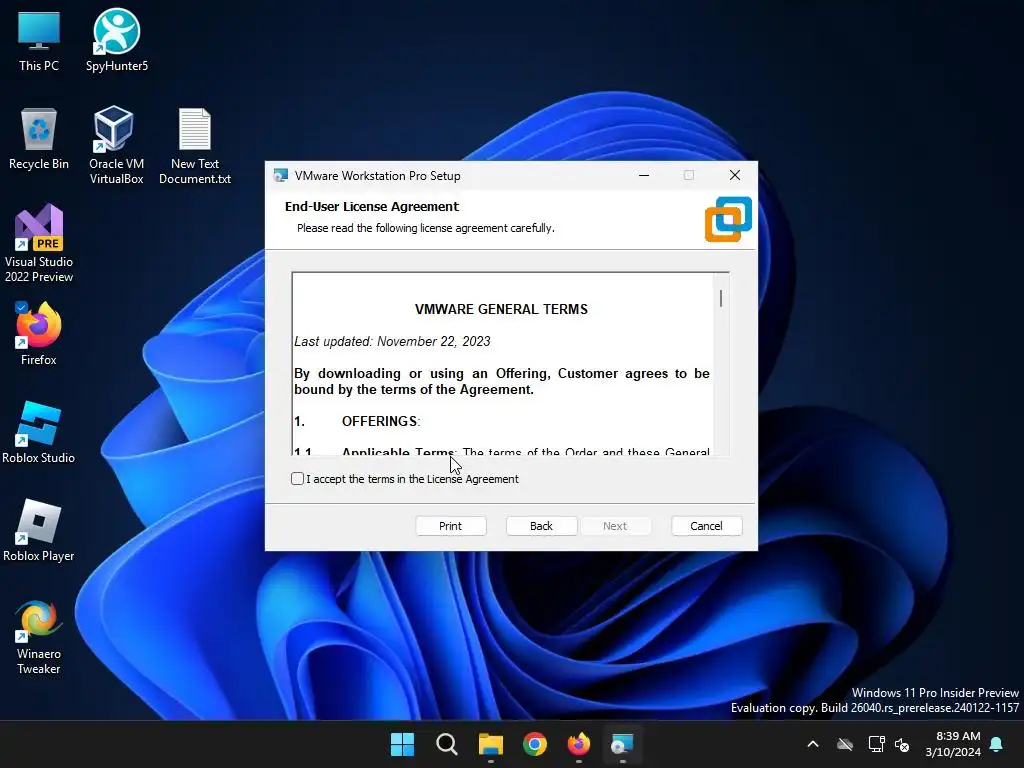Open the notification bell
Viewport: 1024px width, 768px height.
click(997, 744)
